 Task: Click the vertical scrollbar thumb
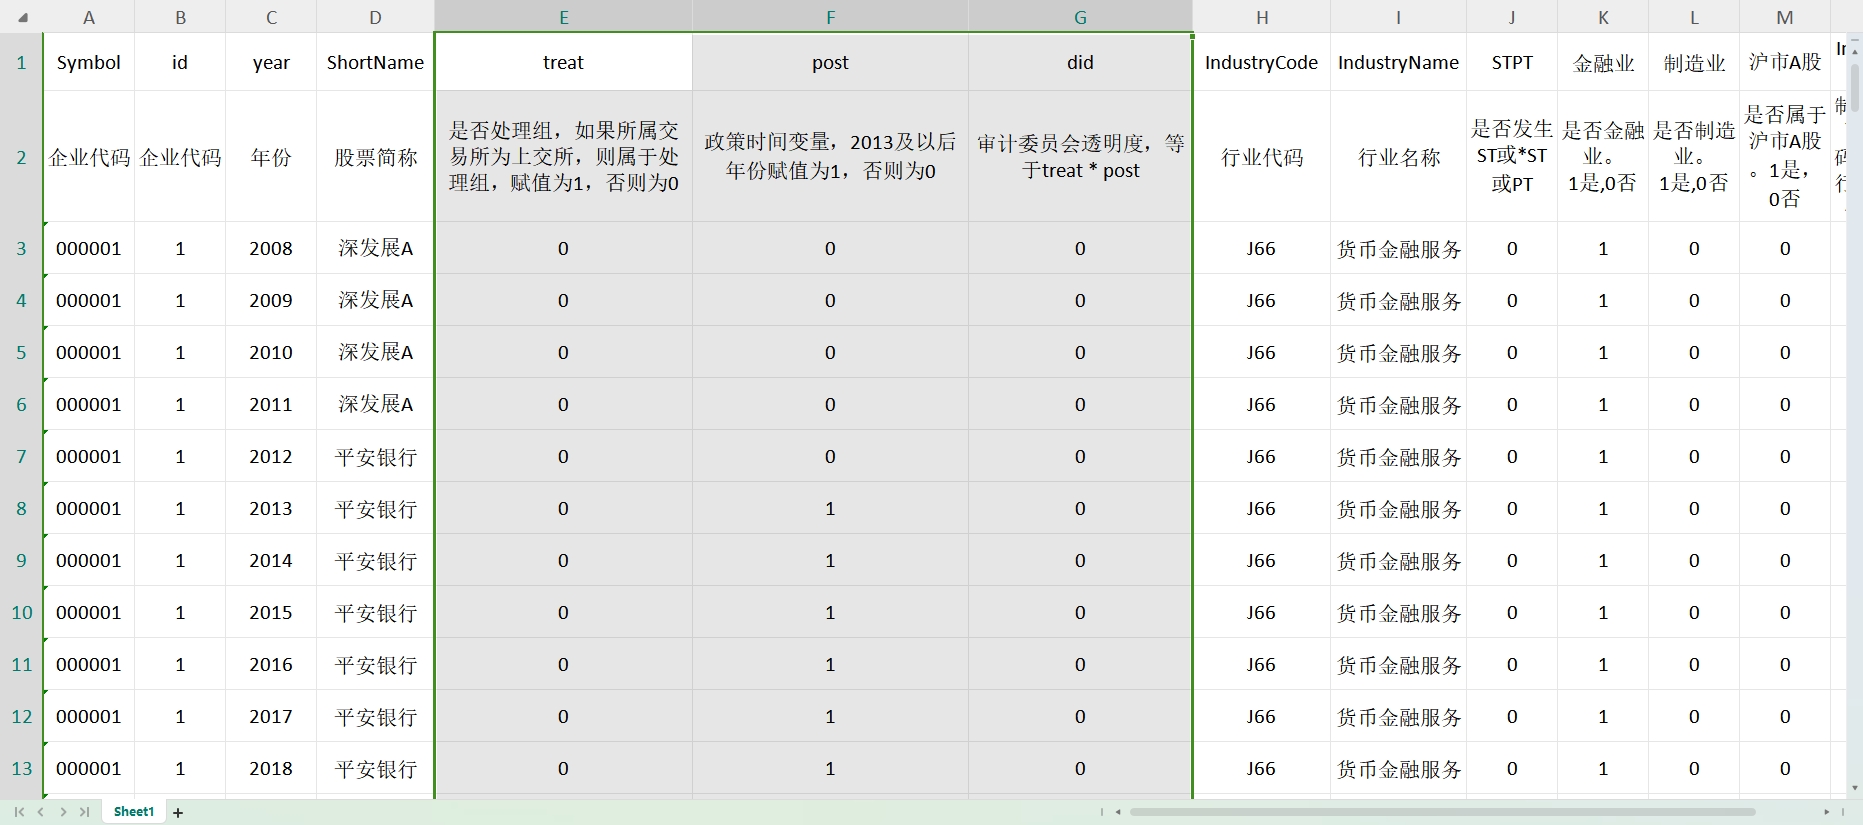[1855, 86]
